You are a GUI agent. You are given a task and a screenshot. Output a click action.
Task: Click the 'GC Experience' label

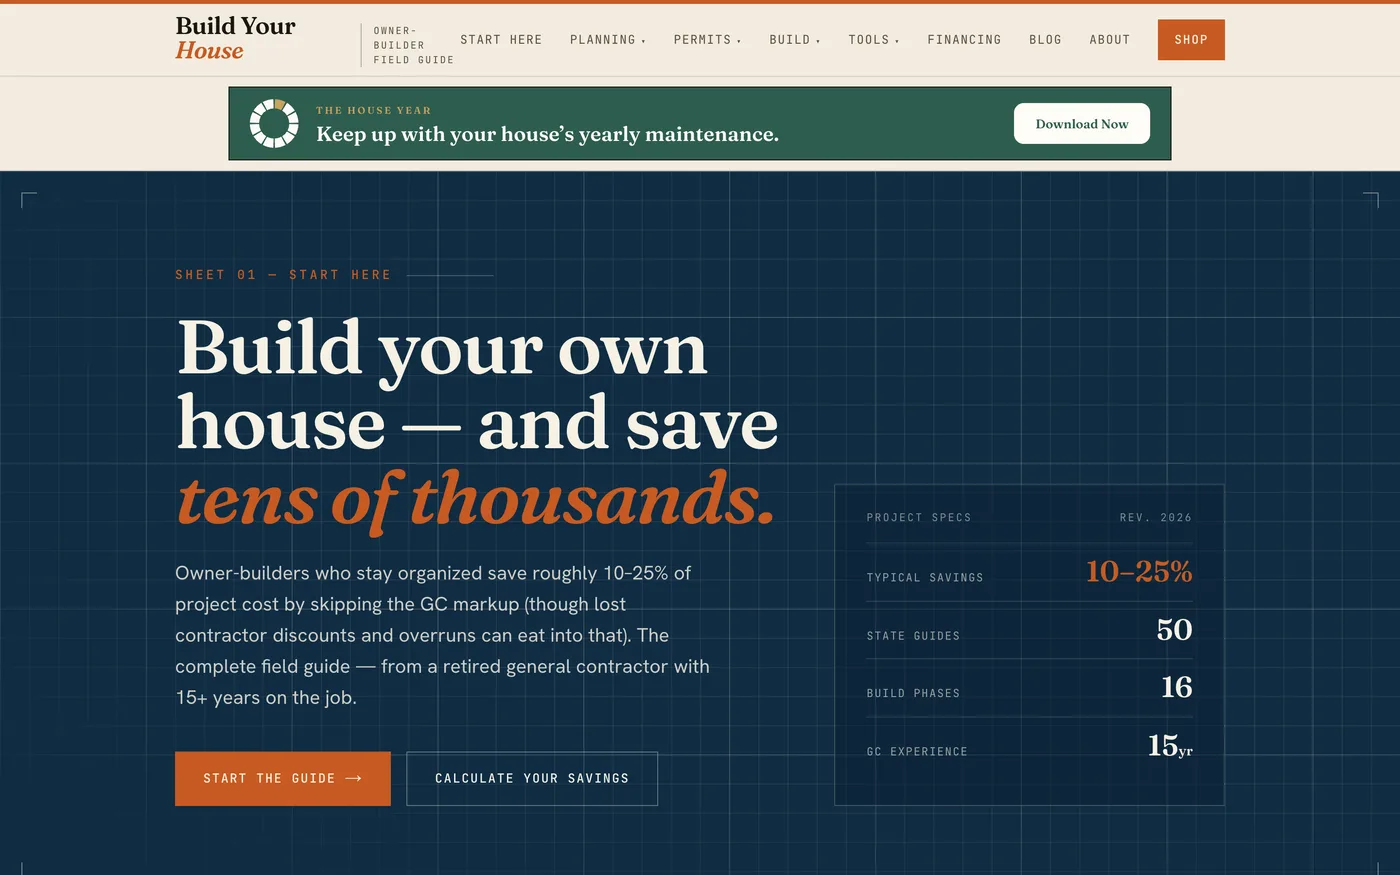coord(917,752)
